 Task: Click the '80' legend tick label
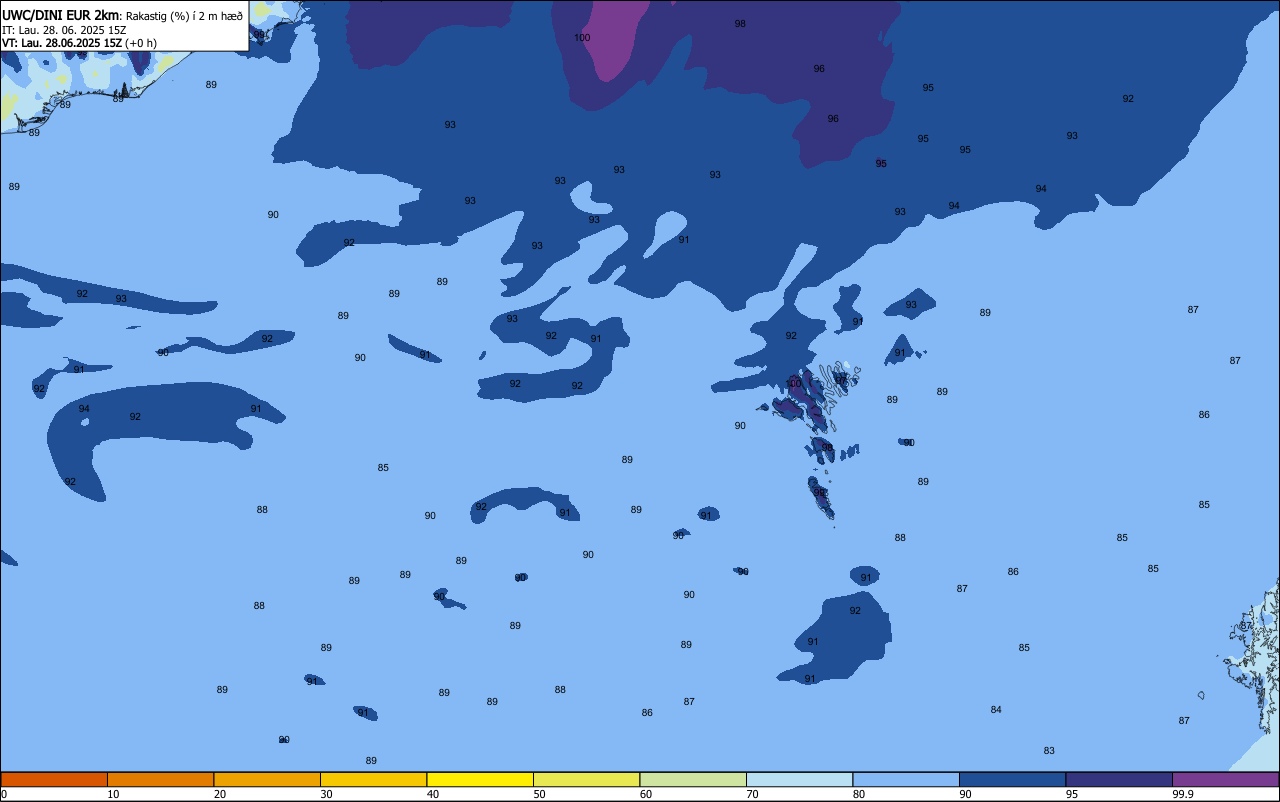(859, 794)
